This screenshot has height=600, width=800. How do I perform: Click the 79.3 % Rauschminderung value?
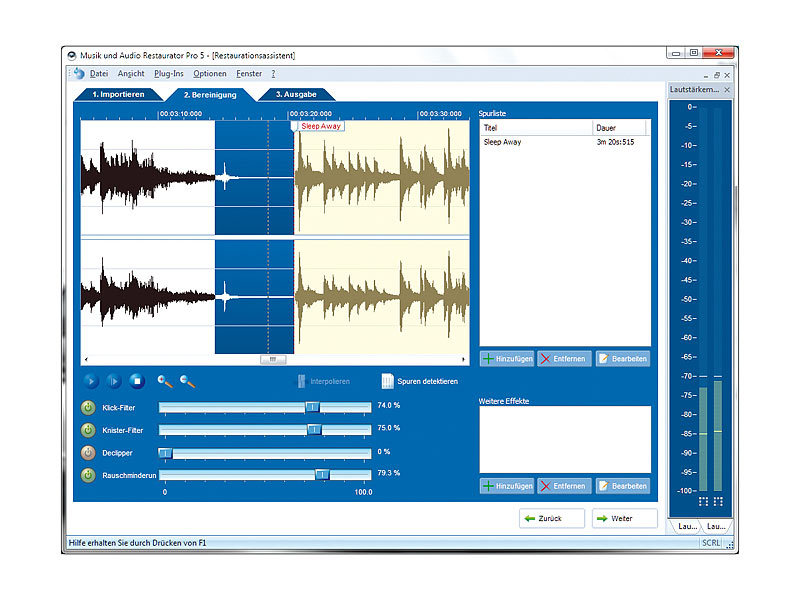tap(389, 473)
